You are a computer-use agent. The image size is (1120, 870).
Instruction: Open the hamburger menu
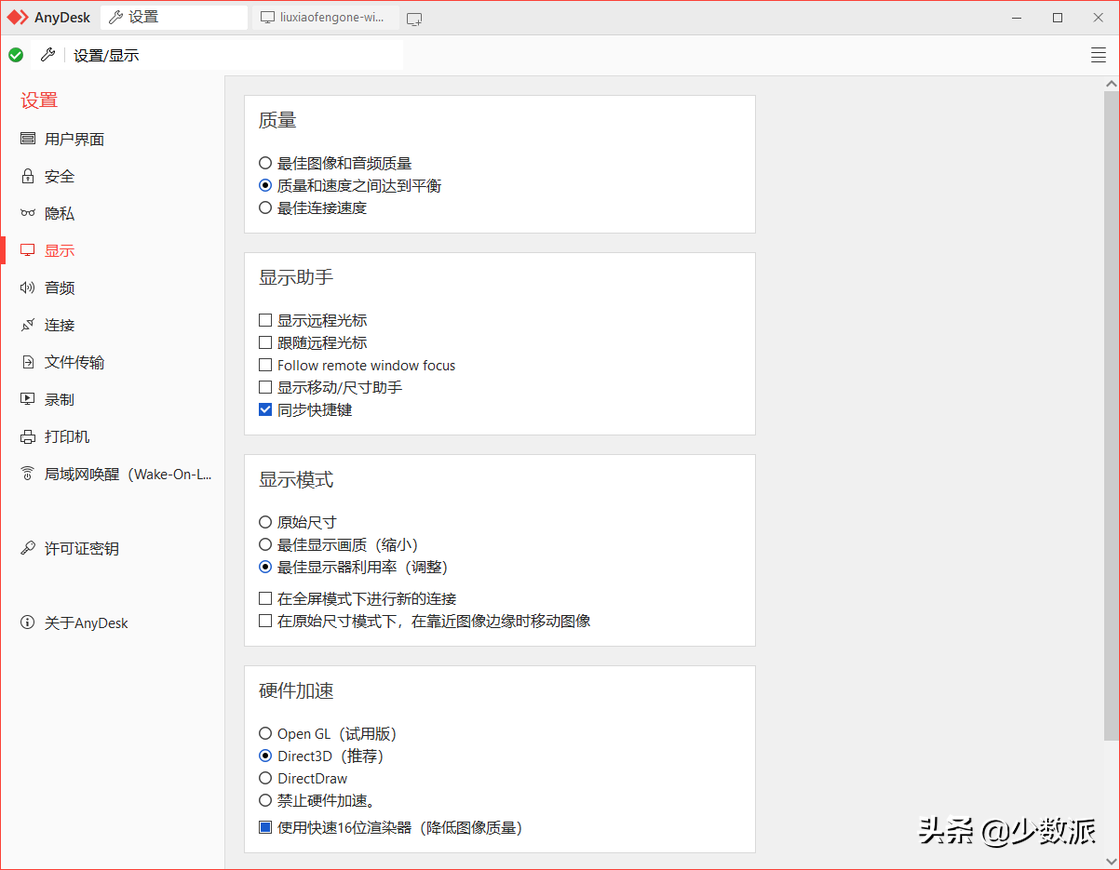coord(1098,54)
